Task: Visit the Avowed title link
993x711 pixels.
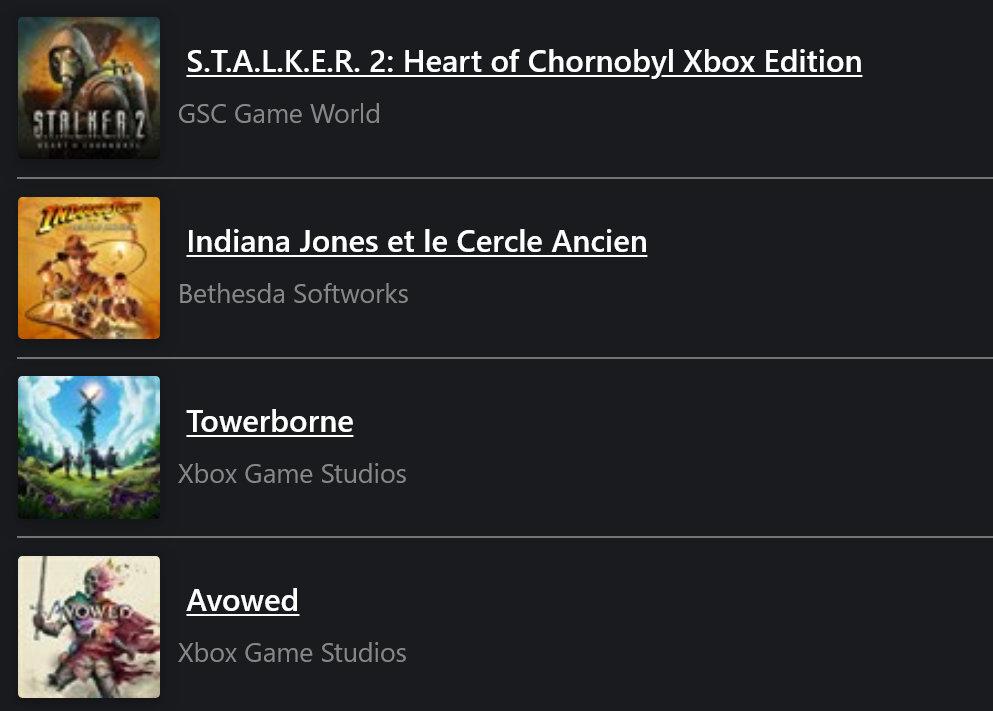Action: point(243,601)
